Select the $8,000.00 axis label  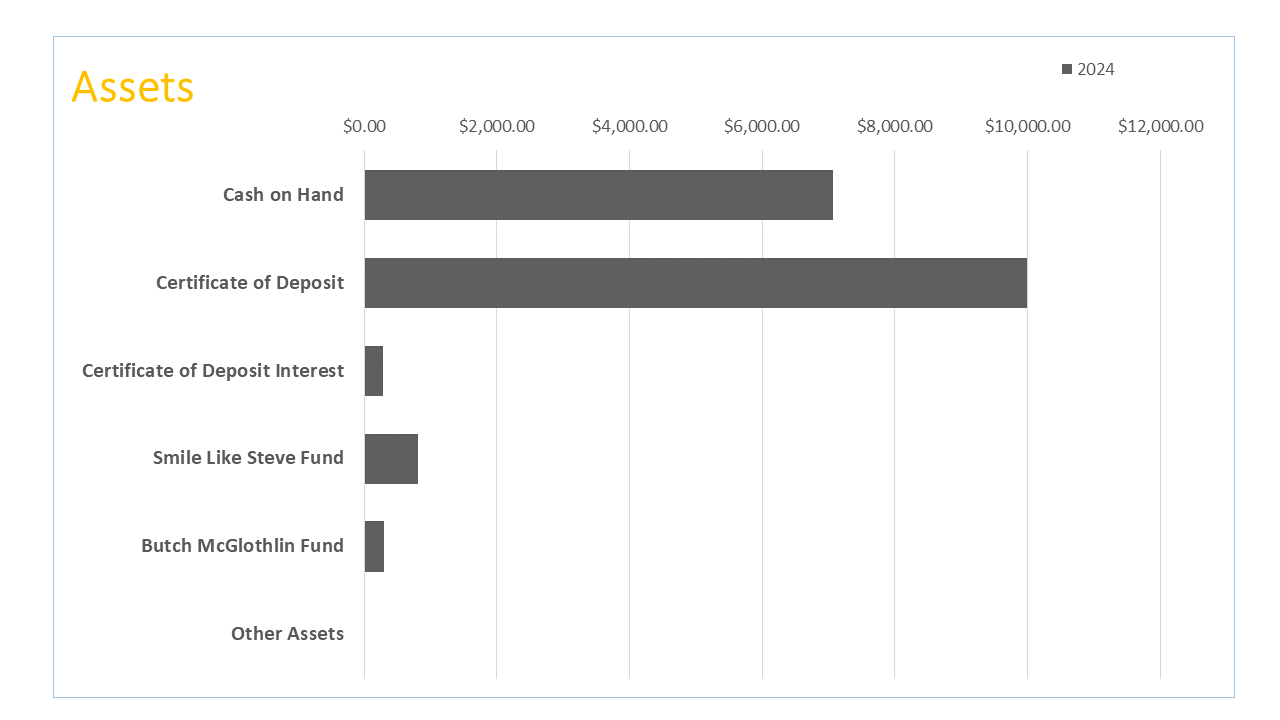click(895, 126)
